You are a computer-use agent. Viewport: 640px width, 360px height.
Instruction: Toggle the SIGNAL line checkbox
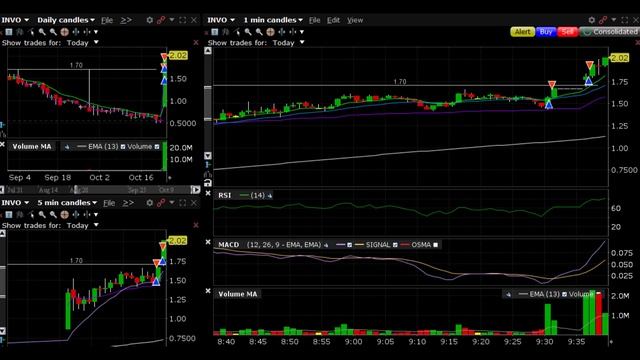[x=395, y=245]
